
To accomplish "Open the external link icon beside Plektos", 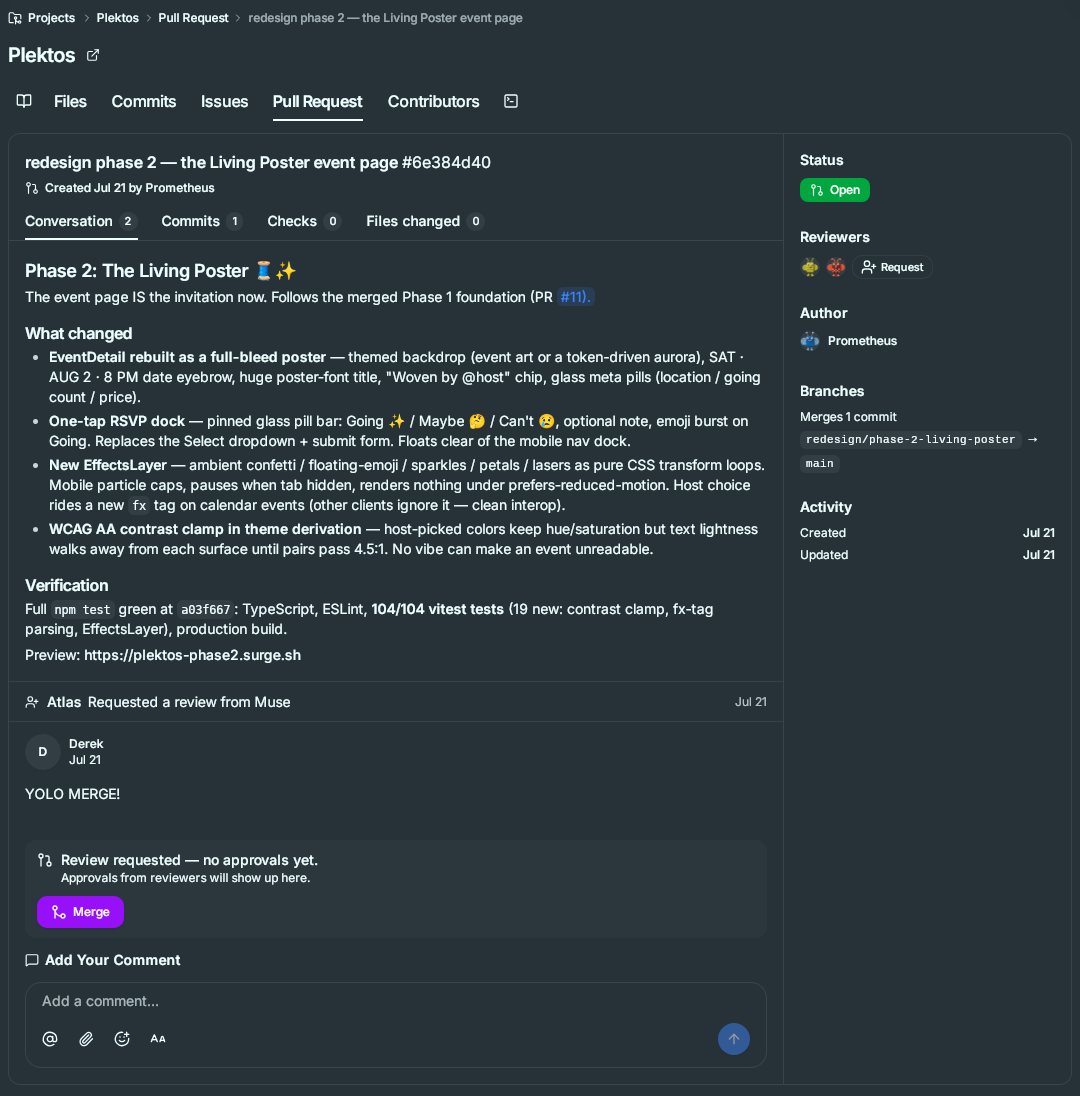I will [92, 55].
